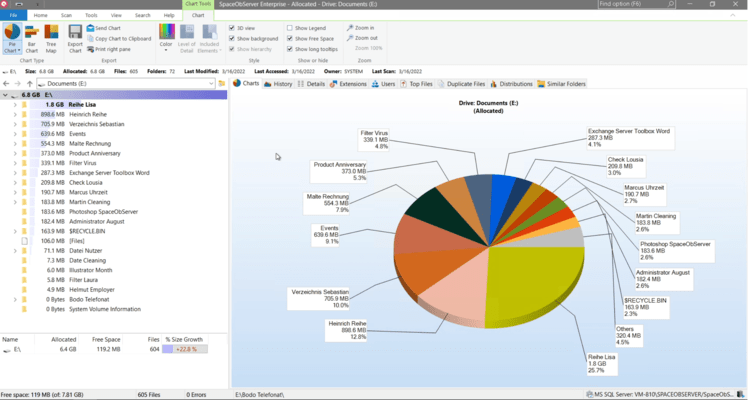
Task: Open the Scan ribbon tab
Action: pos(67,16)
